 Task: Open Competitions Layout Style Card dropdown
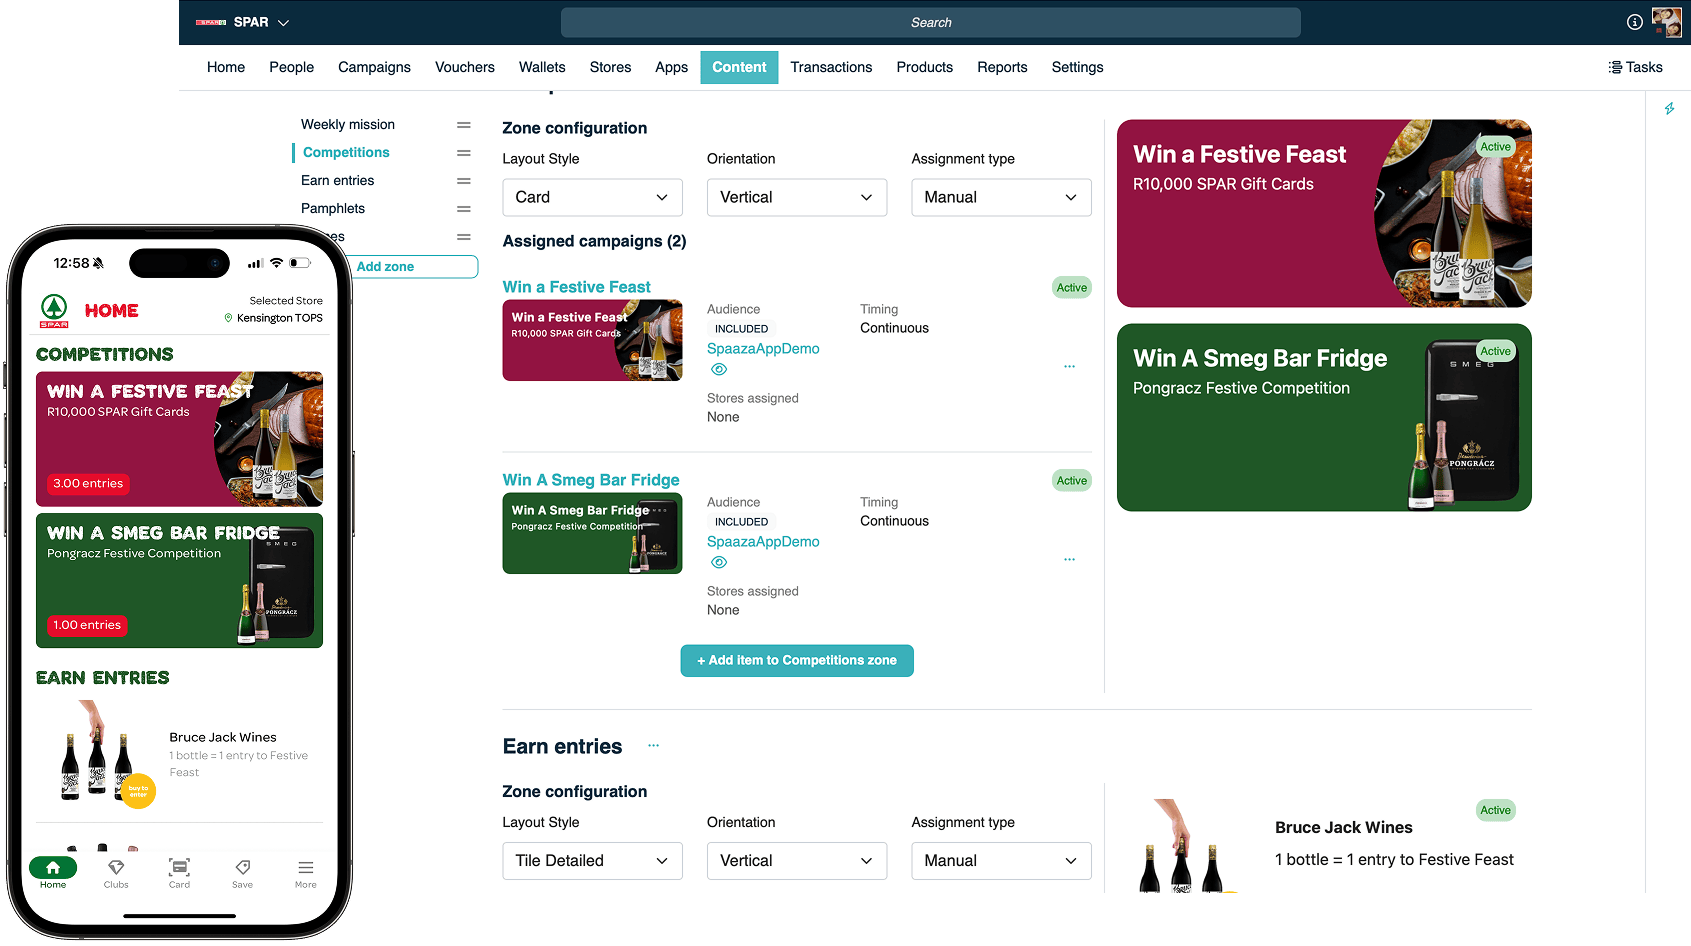[x=592, y=197]
